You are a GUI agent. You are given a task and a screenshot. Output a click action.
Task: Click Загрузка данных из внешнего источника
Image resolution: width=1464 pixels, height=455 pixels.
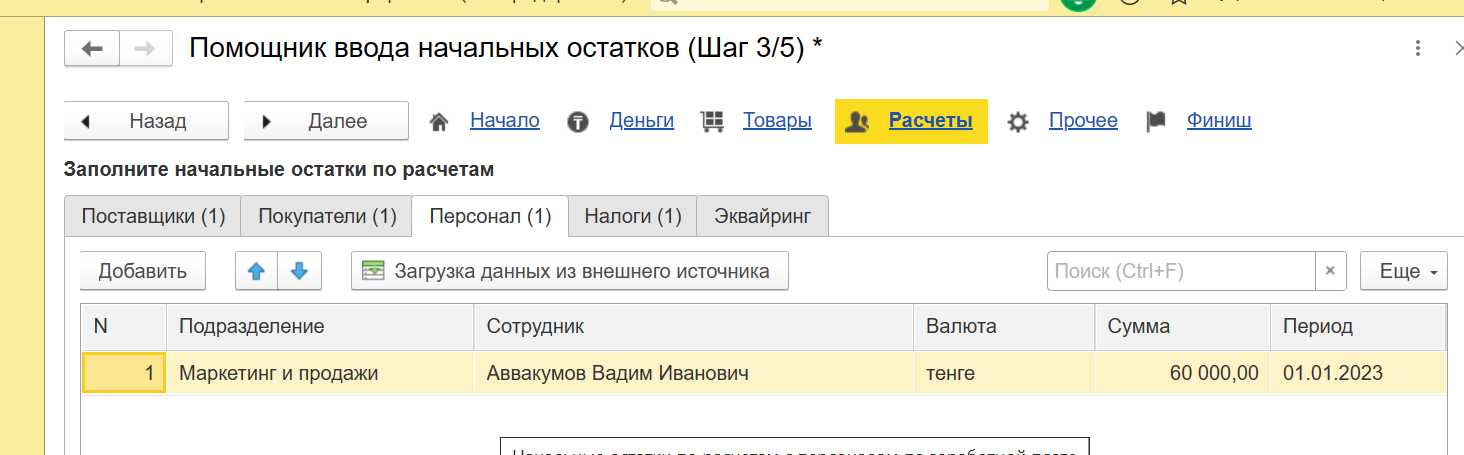569,271
